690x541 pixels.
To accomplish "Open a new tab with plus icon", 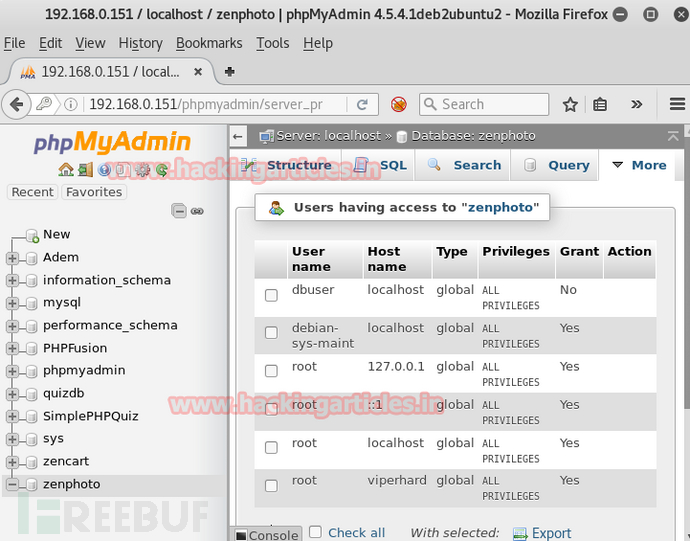I will pos(229,71).
